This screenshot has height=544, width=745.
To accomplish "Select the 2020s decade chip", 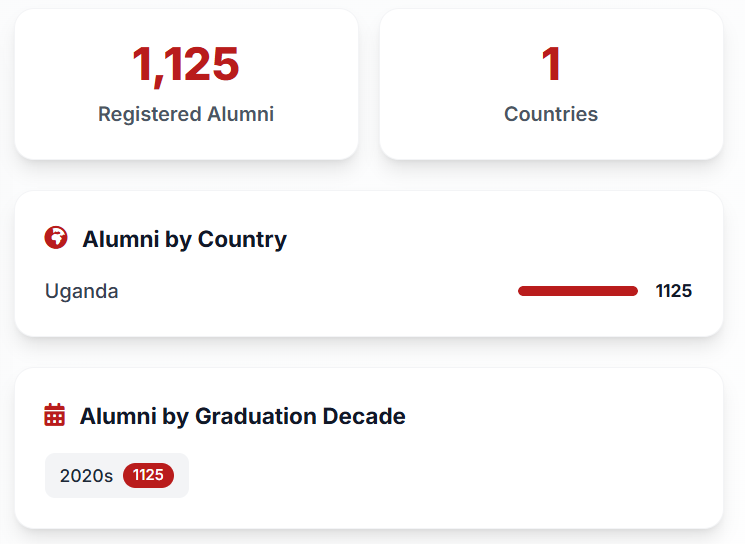I will 116,475.
